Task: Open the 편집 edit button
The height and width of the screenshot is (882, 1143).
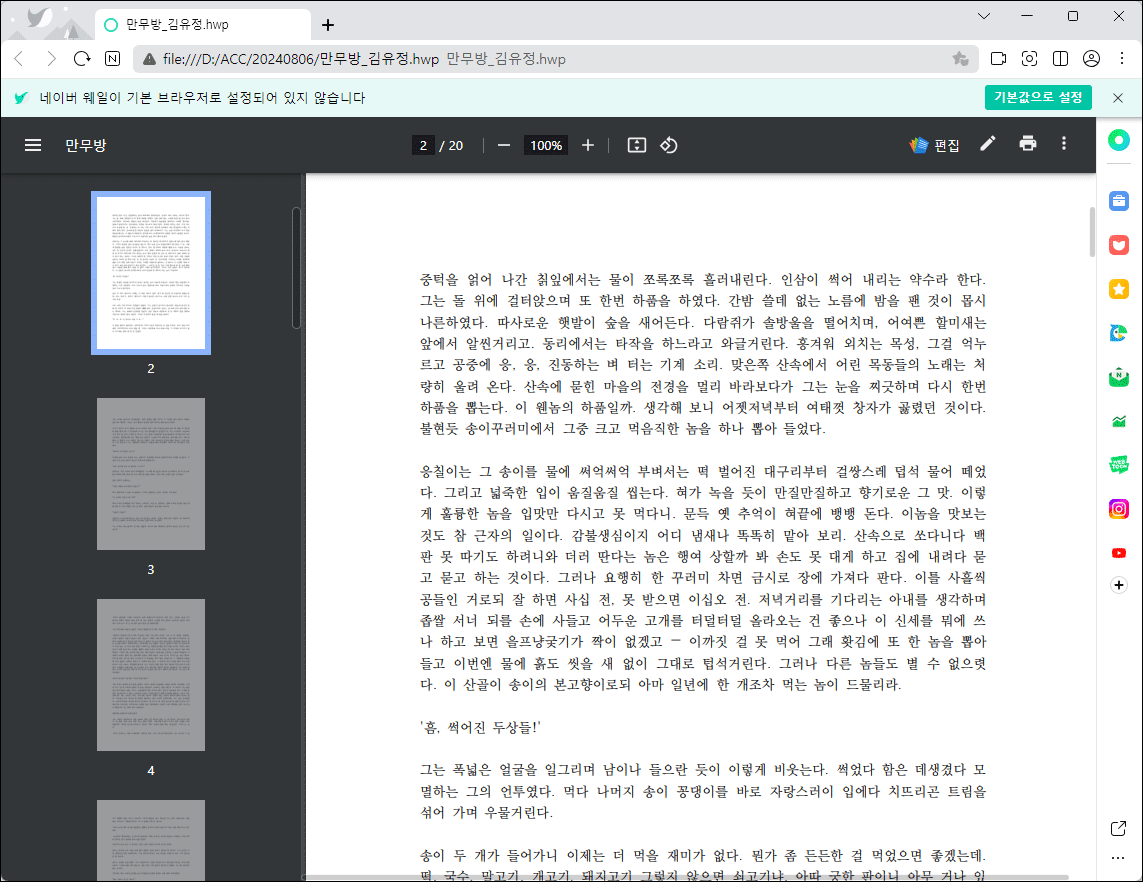Action: point(934,145)
